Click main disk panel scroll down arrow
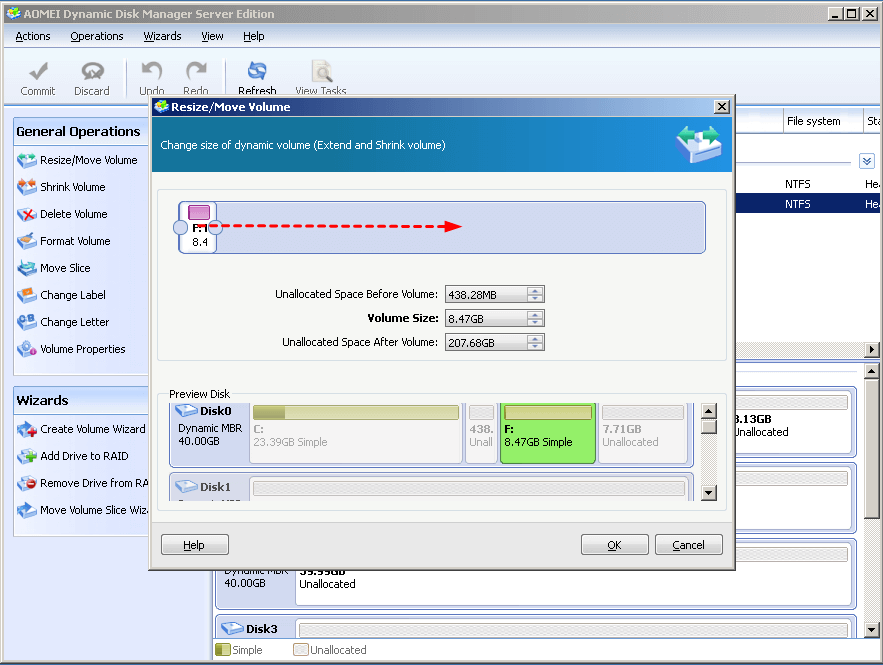Viewport: 883px width, 665px height. pos(872,630)
